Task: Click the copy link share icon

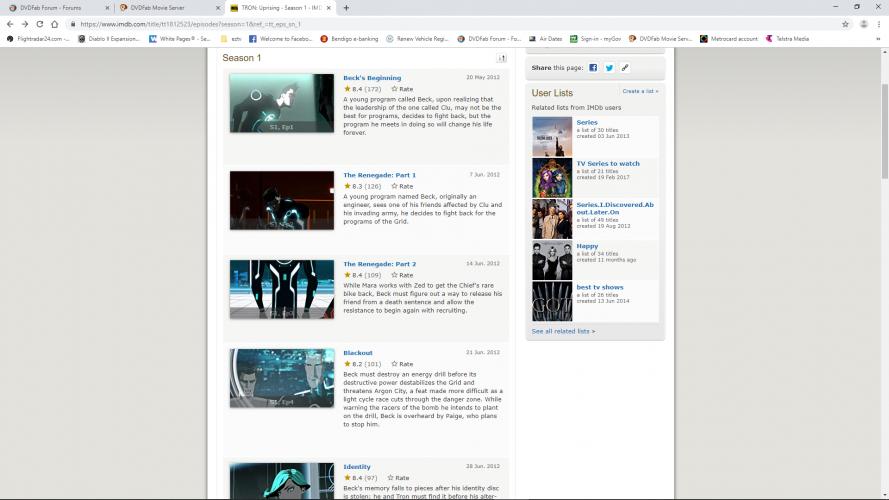Action: [625, 68]
